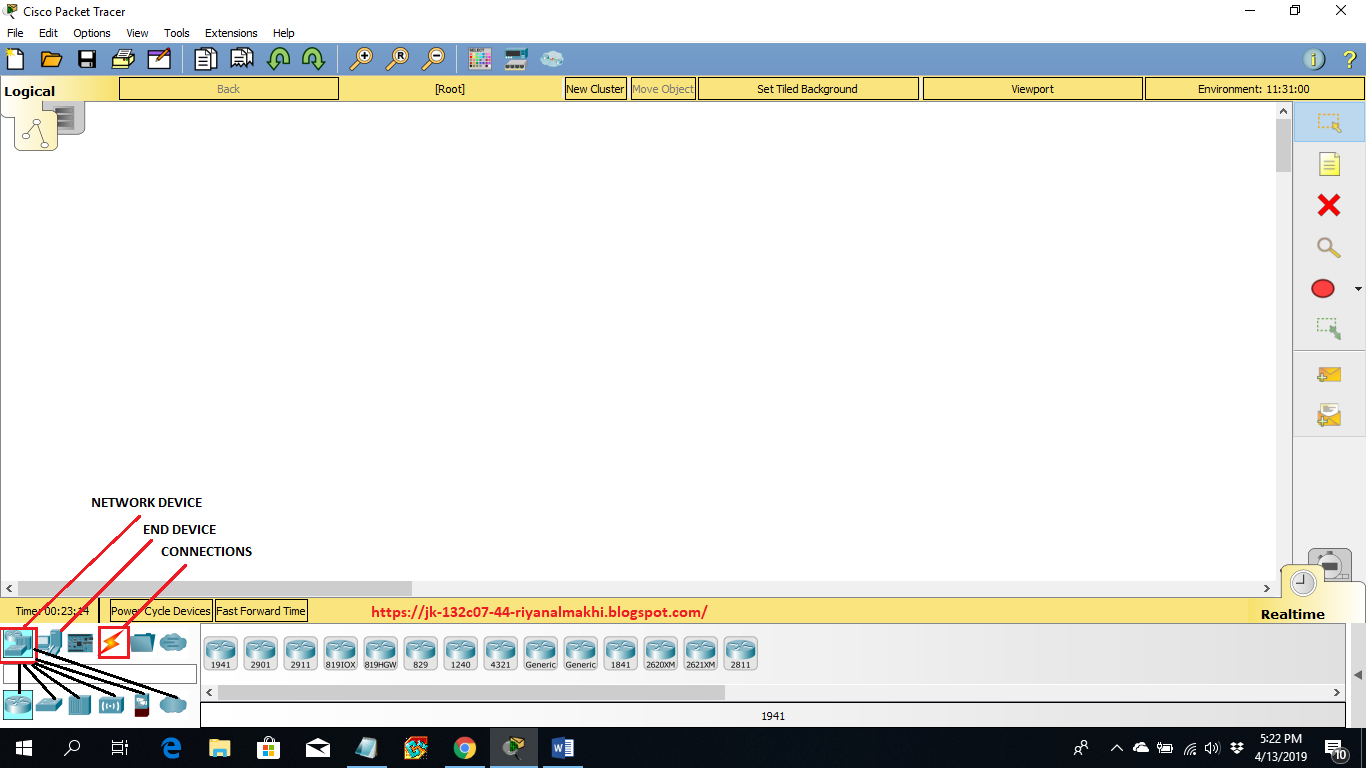
Task: Open the custom devices dialog icon
Action: 516,58
